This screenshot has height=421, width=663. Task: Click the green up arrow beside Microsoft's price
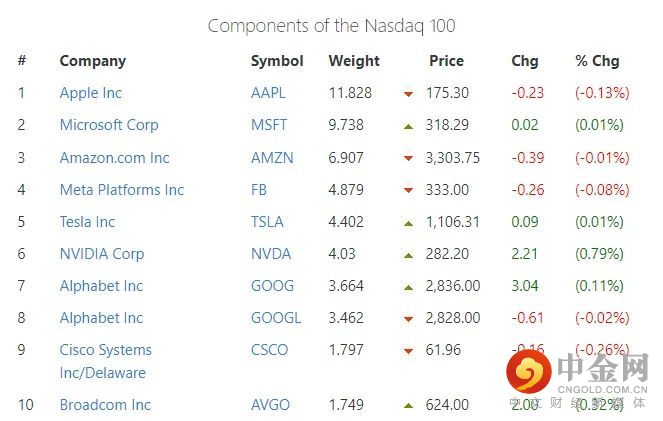[x=408, y=126]
